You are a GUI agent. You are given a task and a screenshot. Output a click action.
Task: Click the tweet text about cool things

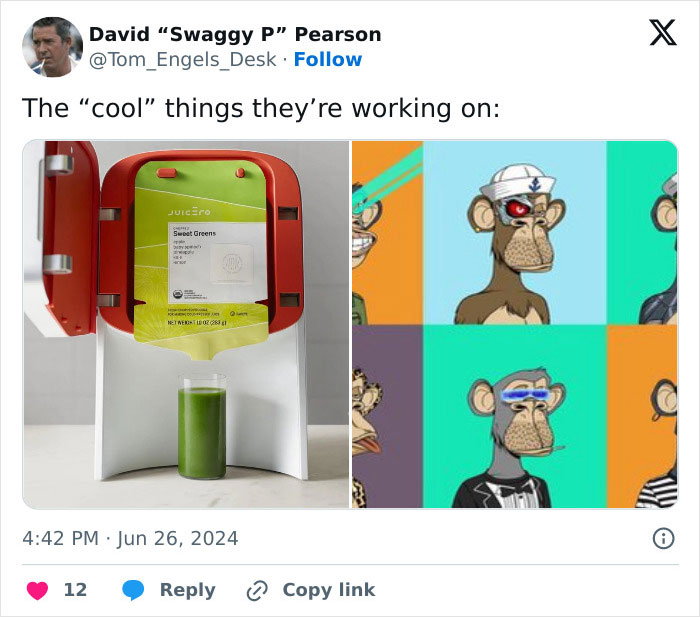pyautogui.click(x=261, y=108)
